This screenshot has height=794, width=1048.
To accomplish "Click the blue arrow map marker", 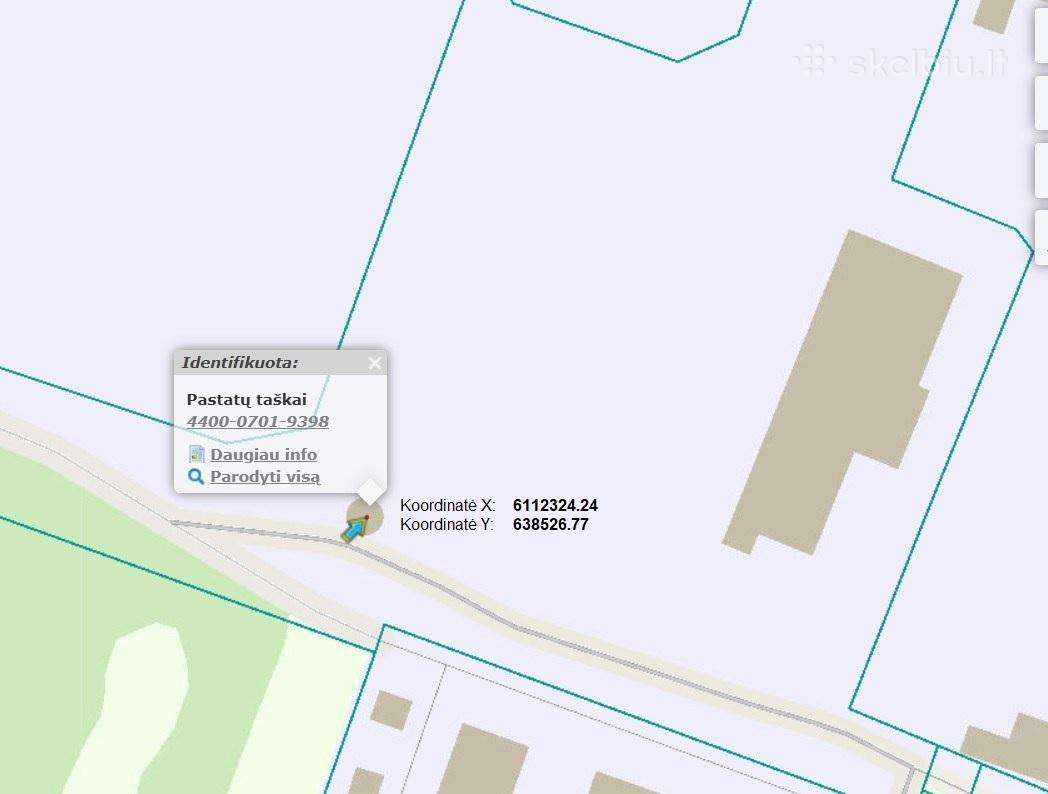I will click(356, 529).
